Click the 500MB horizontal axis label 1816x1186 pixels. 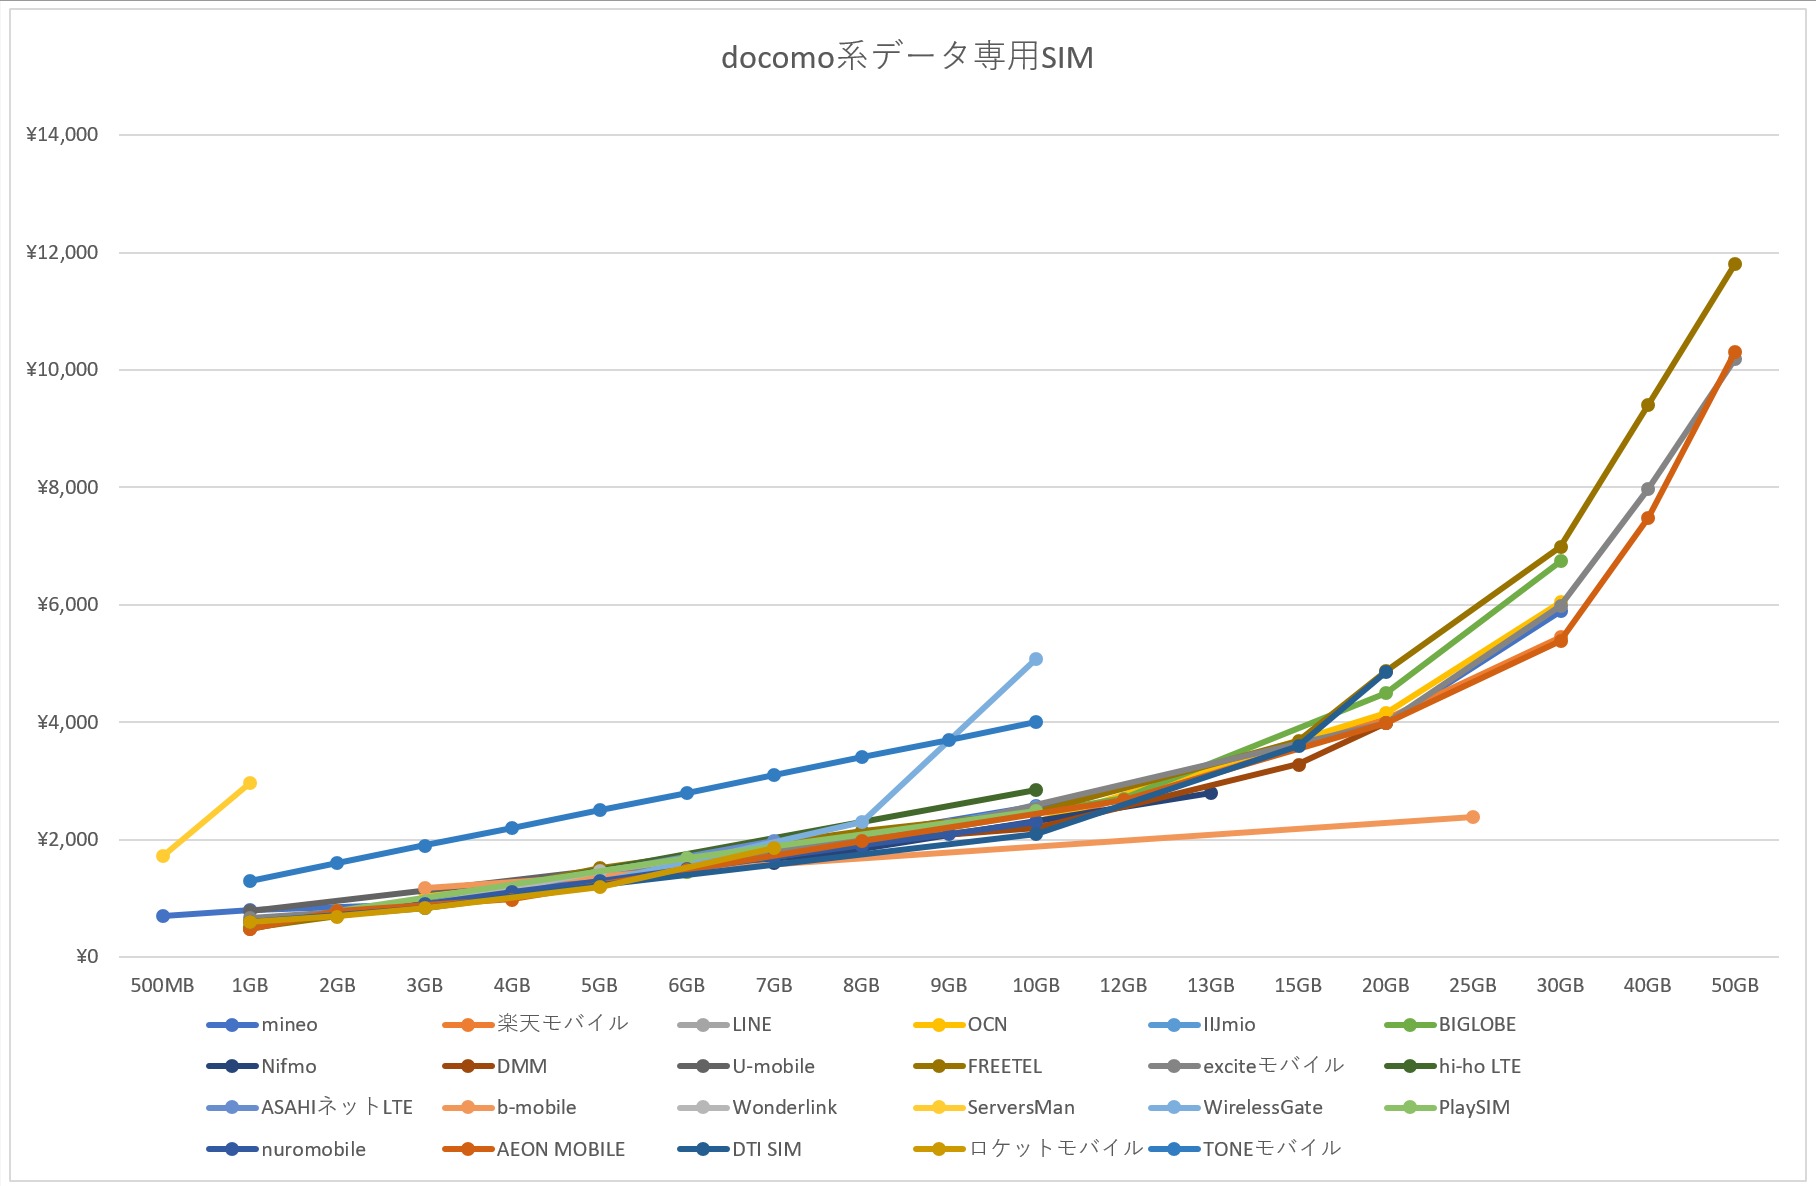click(x=162, y=986)
